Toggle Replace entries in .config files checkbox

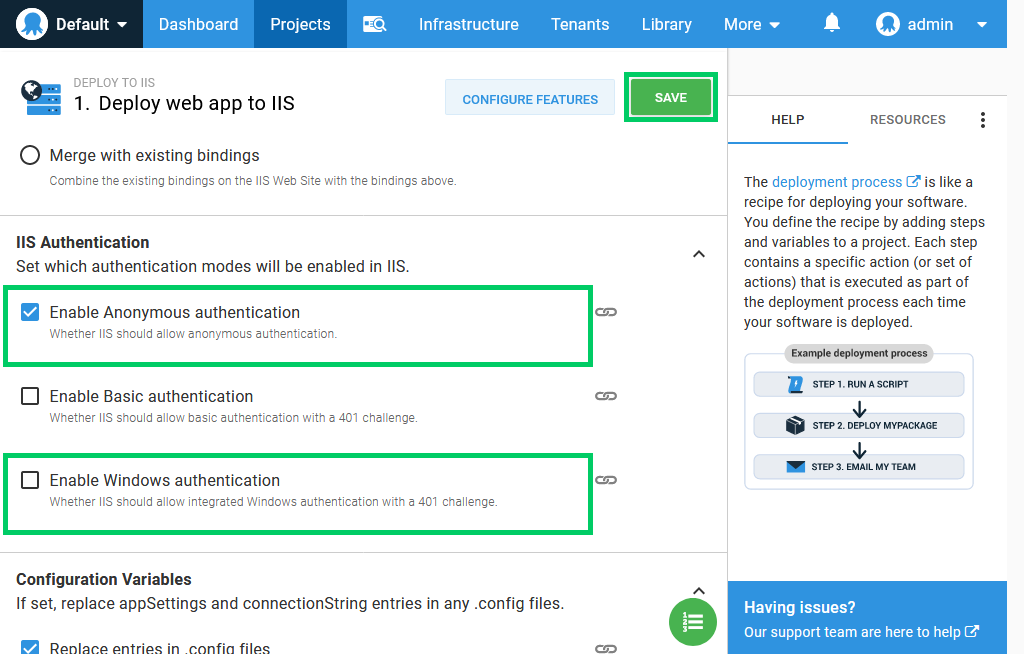tap(30, 647)
